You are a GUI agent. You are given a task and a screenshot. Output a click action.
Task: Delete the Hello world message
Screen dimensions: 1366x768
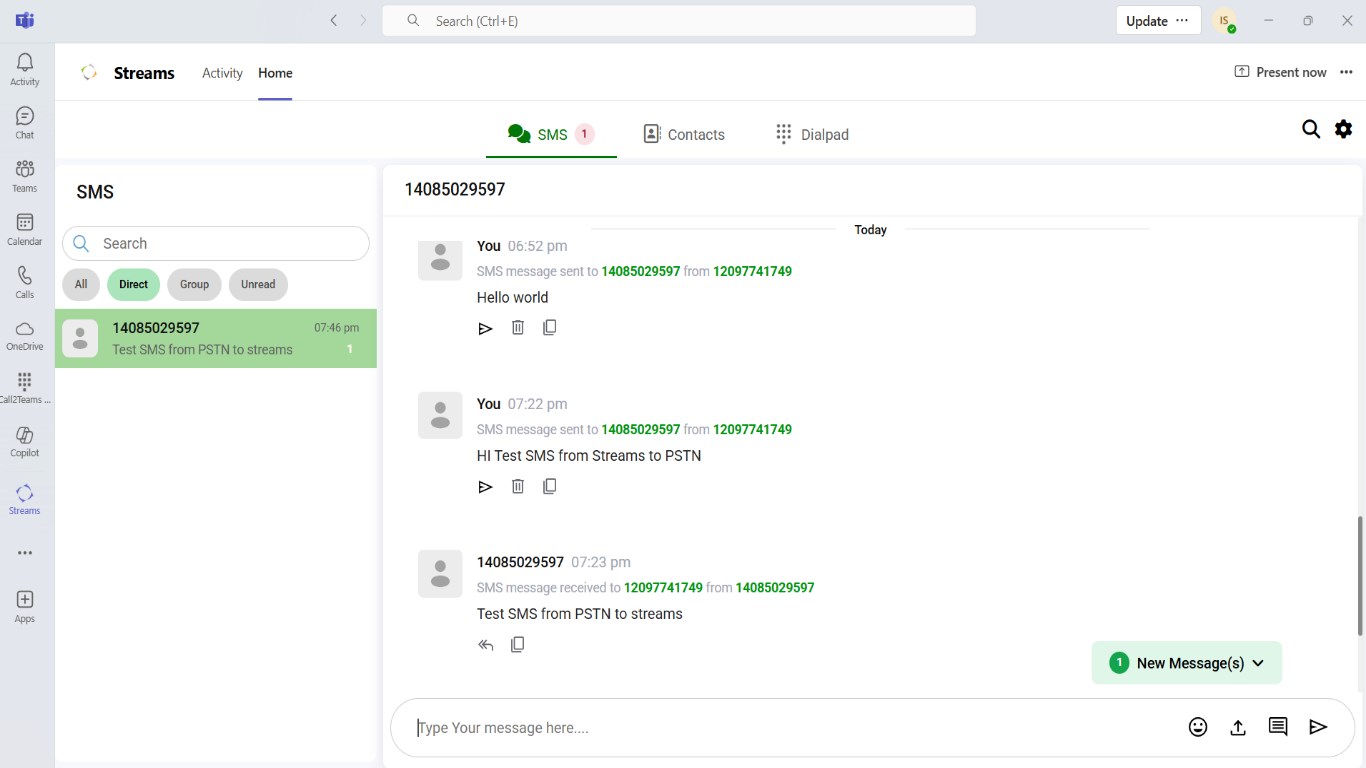(518, 327)
